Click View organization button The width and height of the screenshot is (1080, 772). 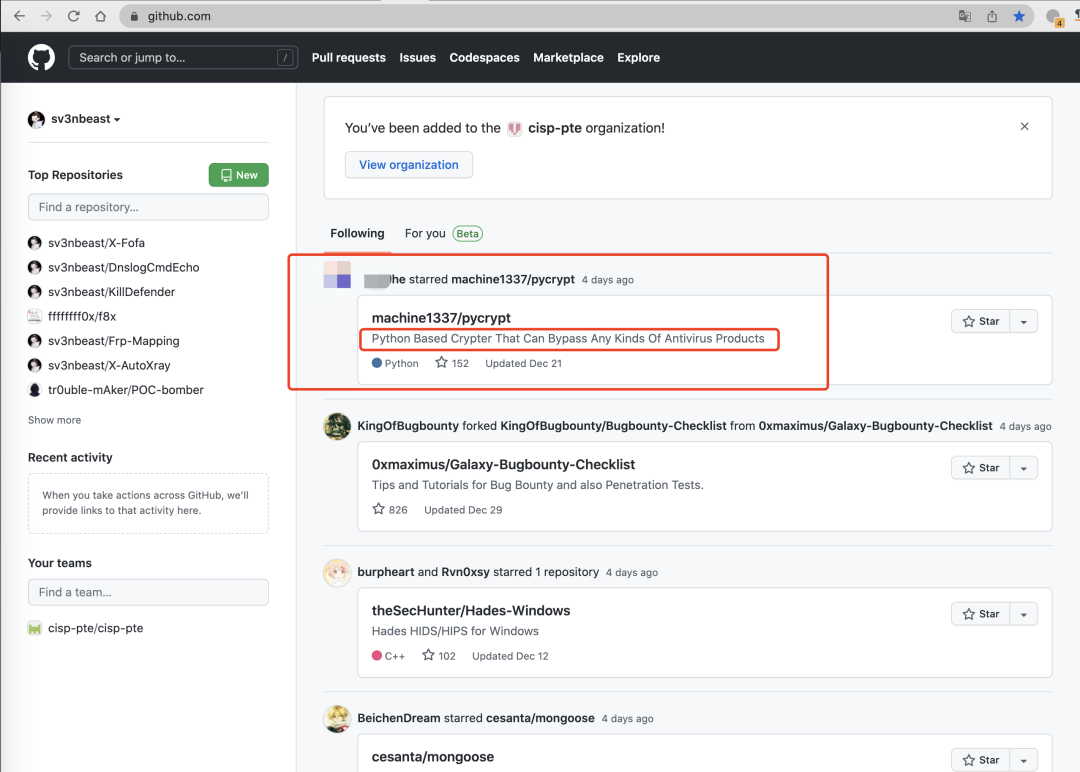(408, 165)
